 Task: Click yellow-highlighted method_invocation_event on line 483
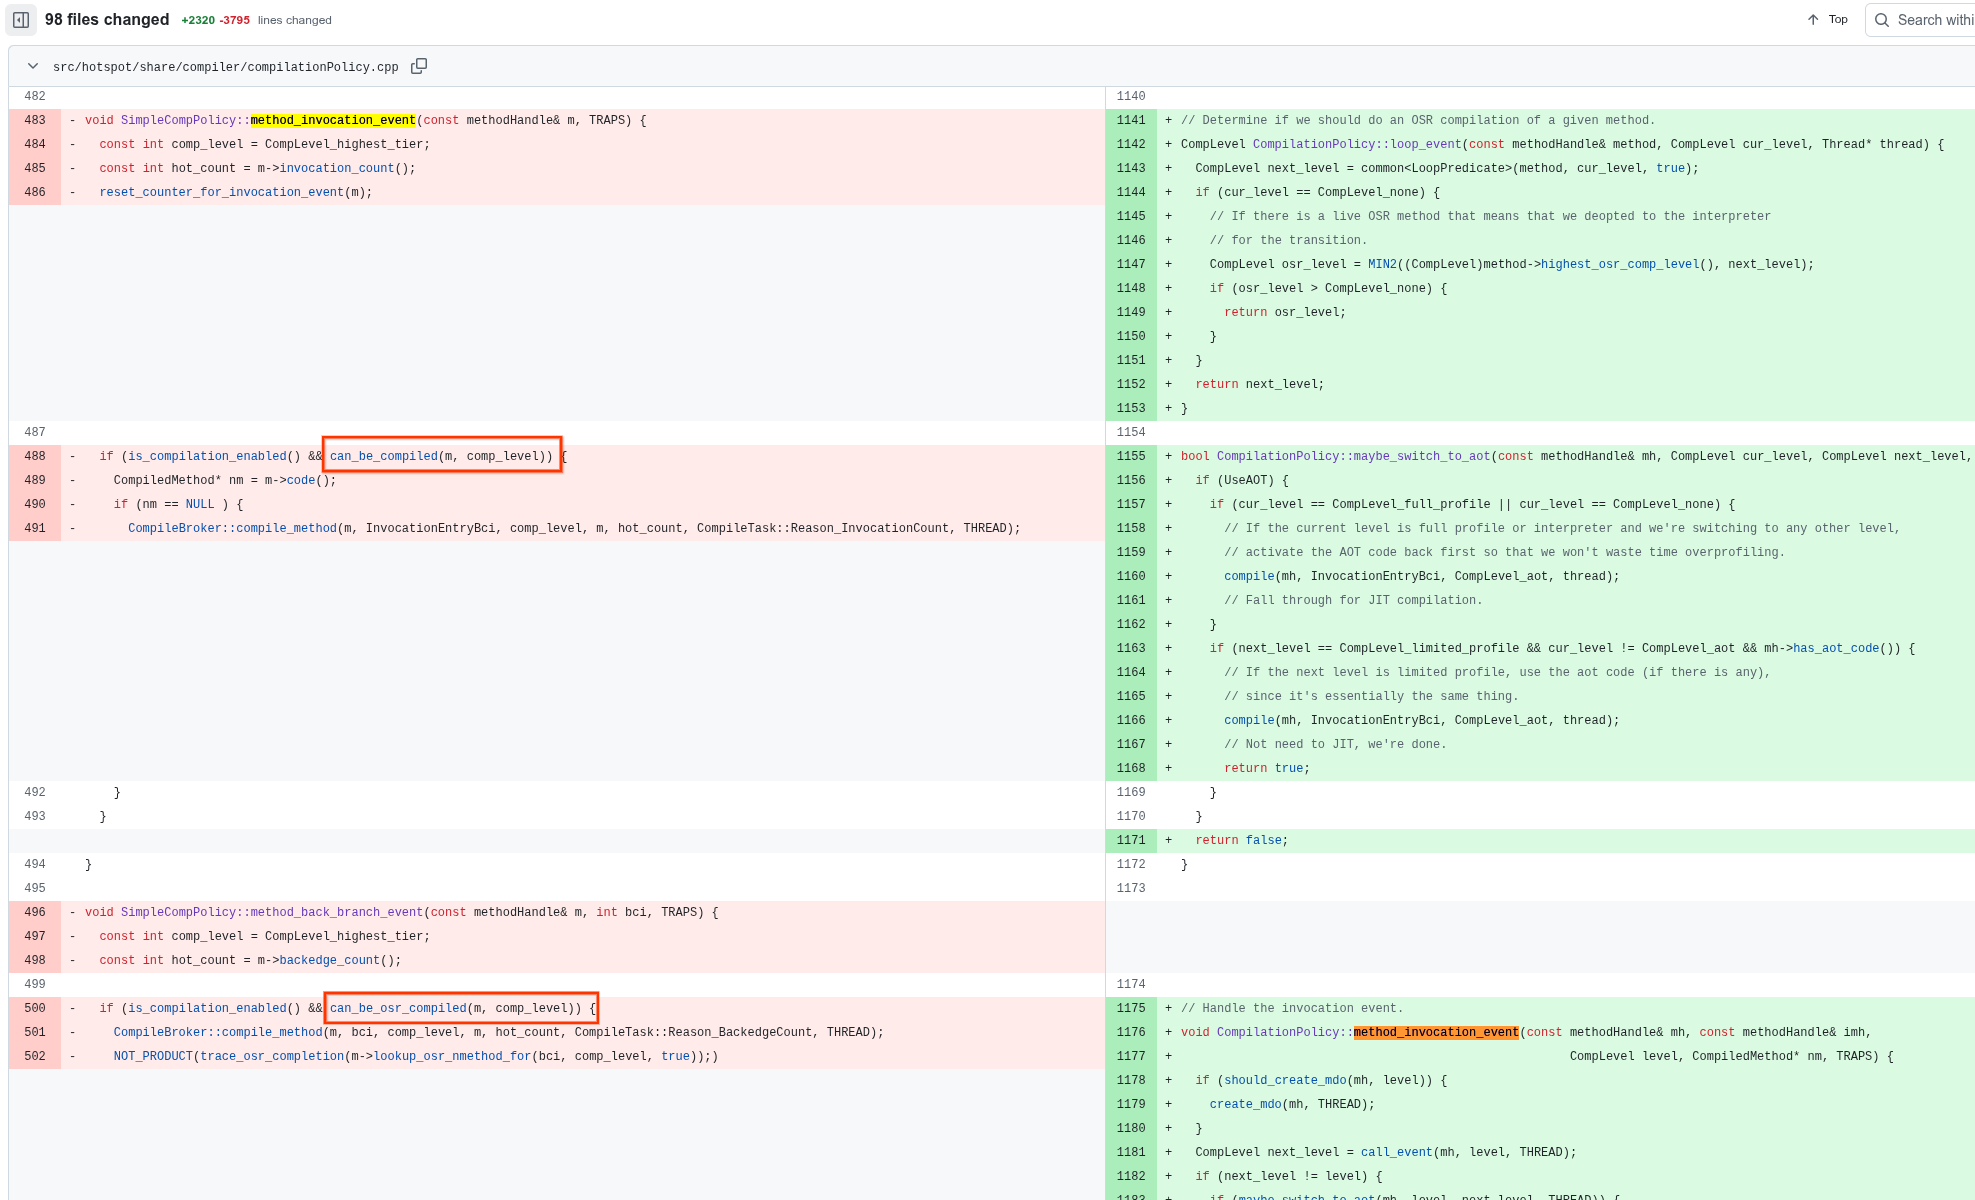[x=332, y=120]
